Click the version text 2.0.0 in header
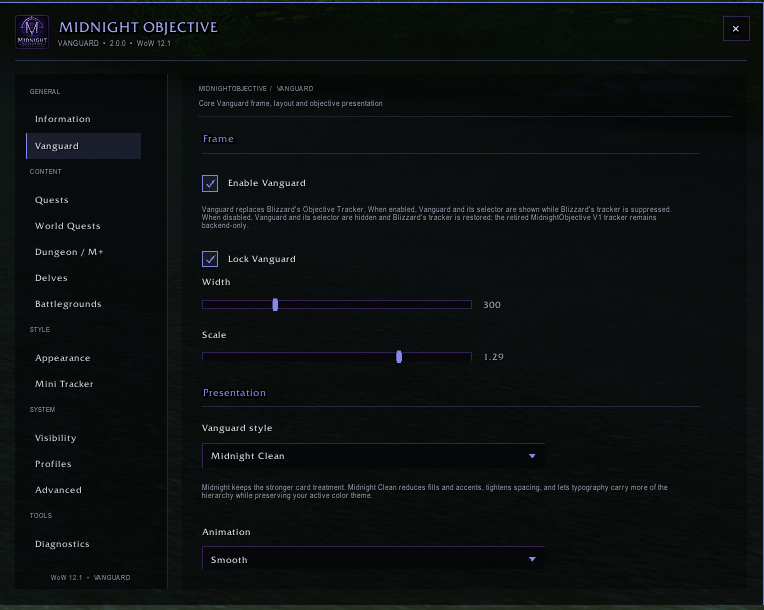764x610 pixels. tap(117, 43)
